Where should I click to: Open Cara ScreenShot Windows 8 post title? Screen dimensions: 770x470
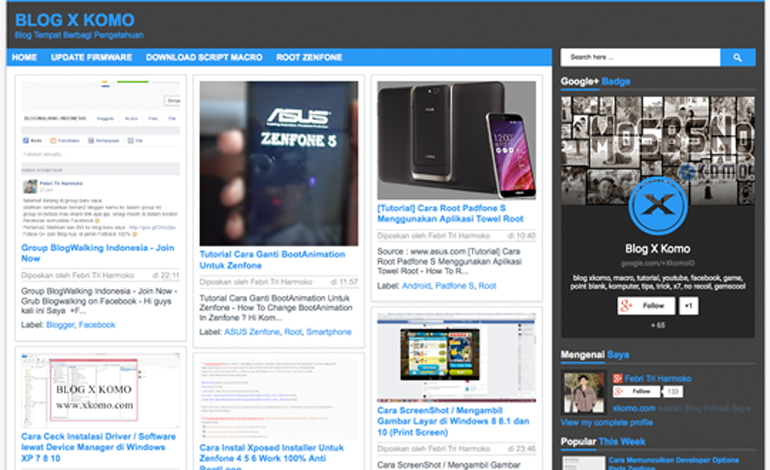[x=453, y=421]
